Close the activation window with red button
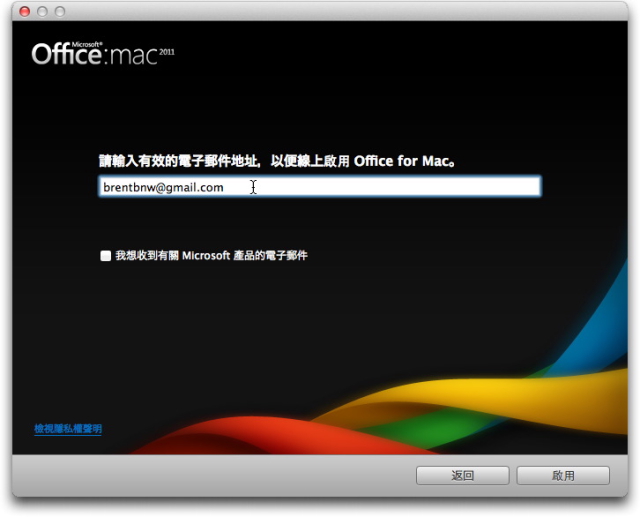The width and height of the screenshot is (640, 517). [x=24, y=11]
